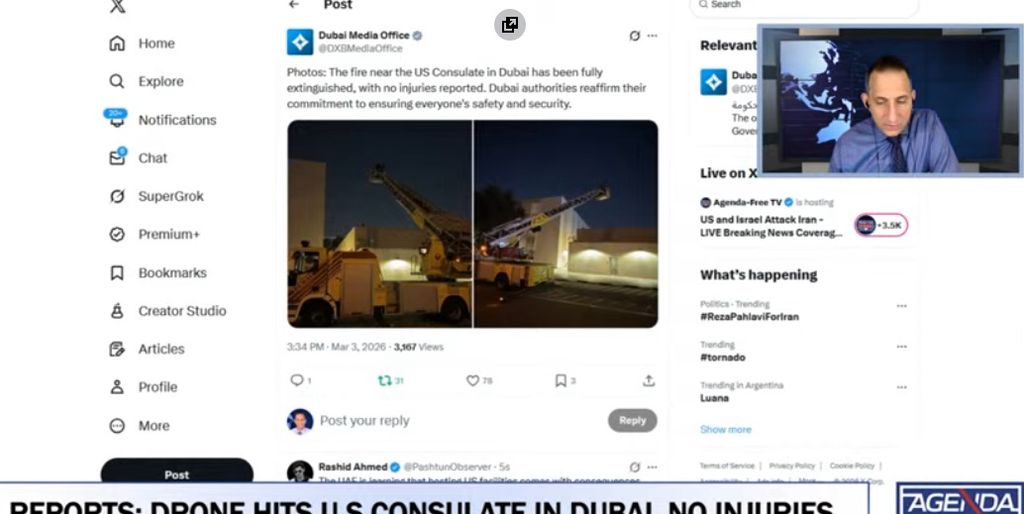Screen dimensions: 1024x514
Task: Open the SuperGrok sidebar icon
Action: point(117,196)
